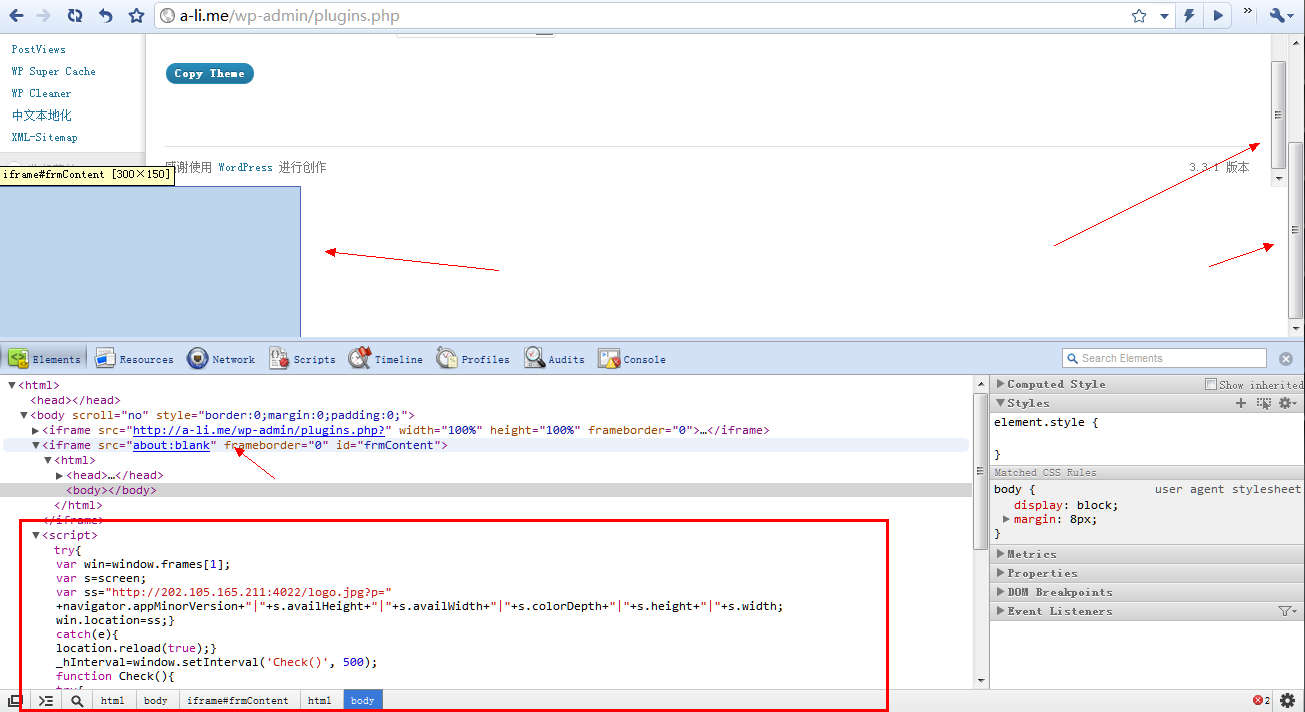Open the PostViews sidebar link

(38, 49)
